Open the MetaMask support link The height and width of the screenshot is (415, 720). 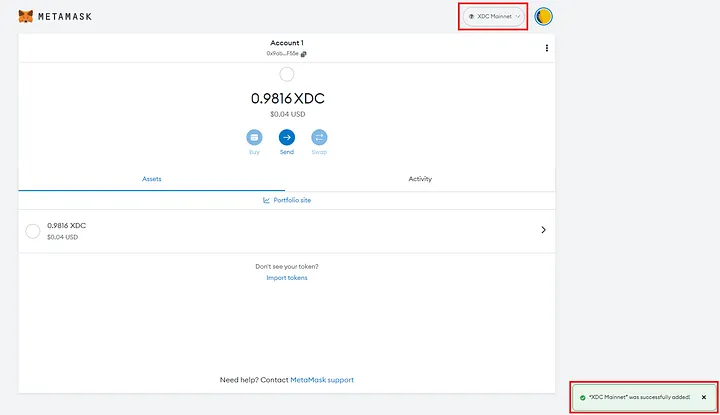click(x=322, y=380)
